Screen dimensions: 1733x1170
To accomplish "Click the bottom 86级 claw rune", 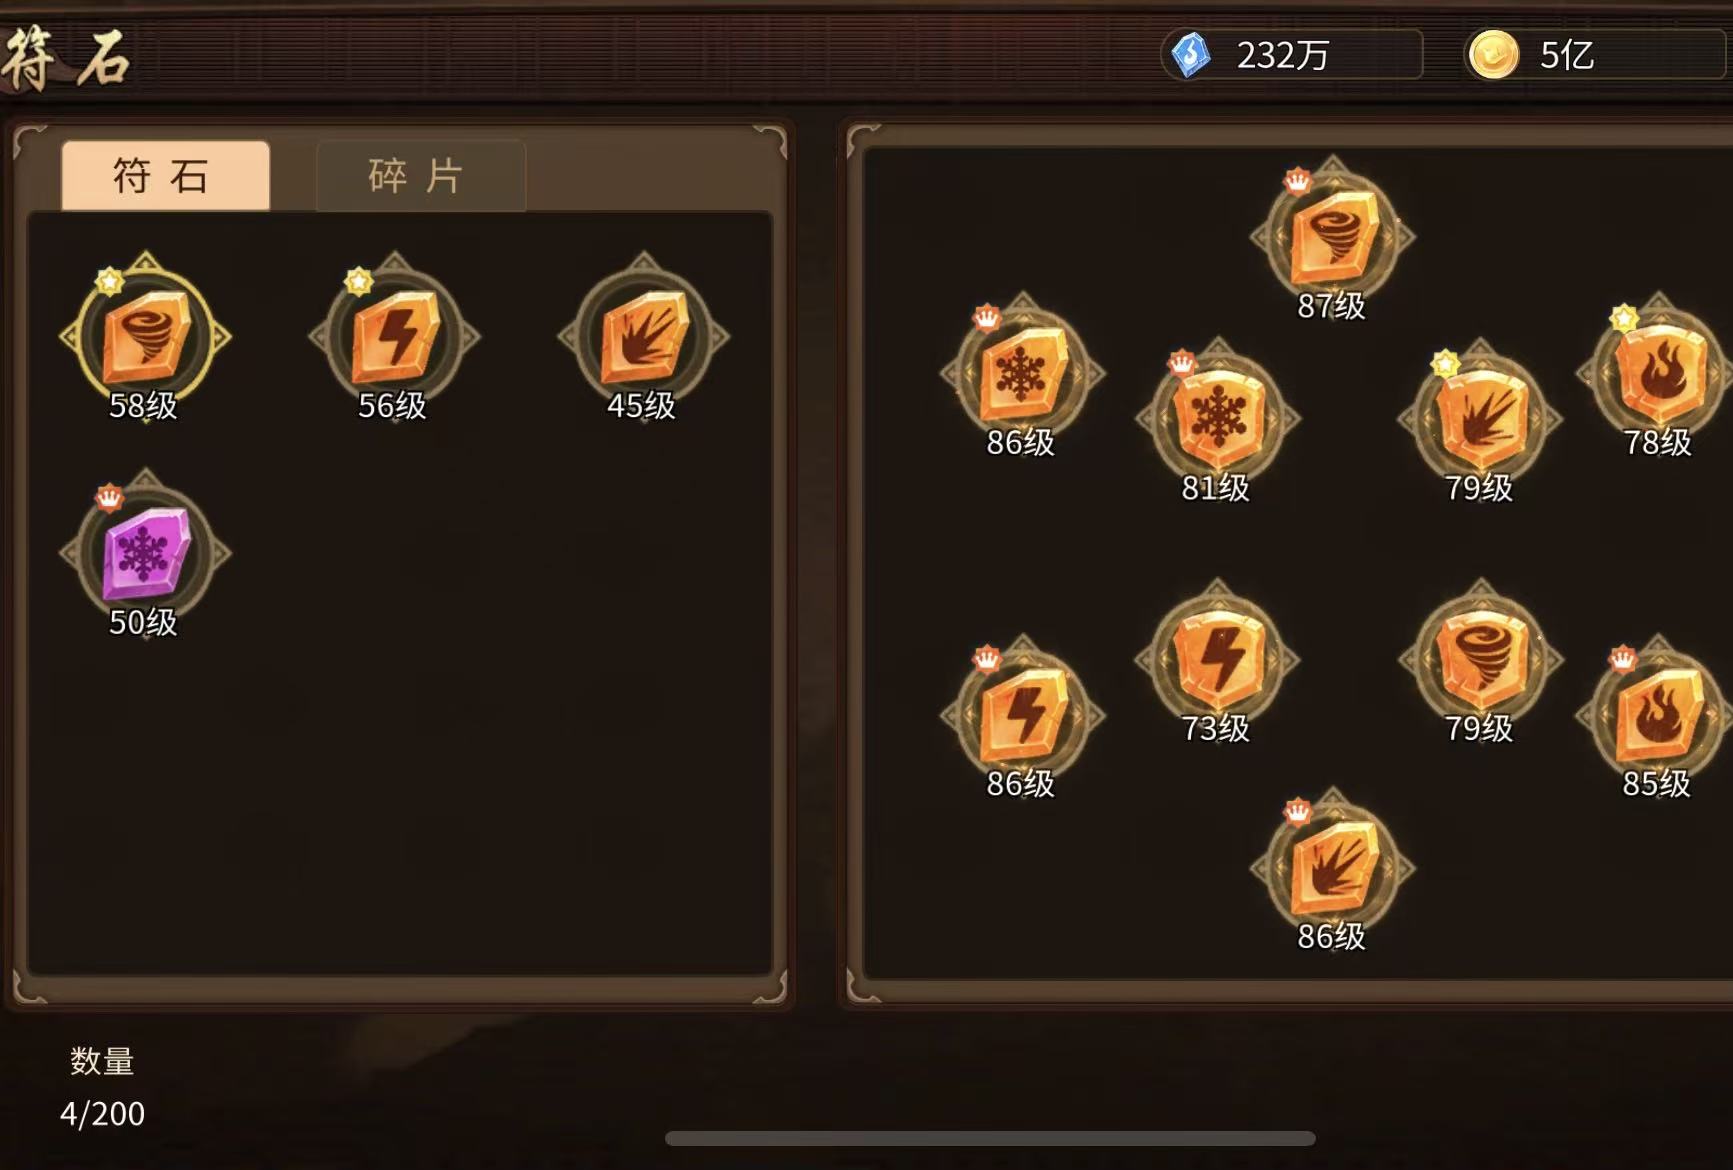I will [x=1333, y=869].
